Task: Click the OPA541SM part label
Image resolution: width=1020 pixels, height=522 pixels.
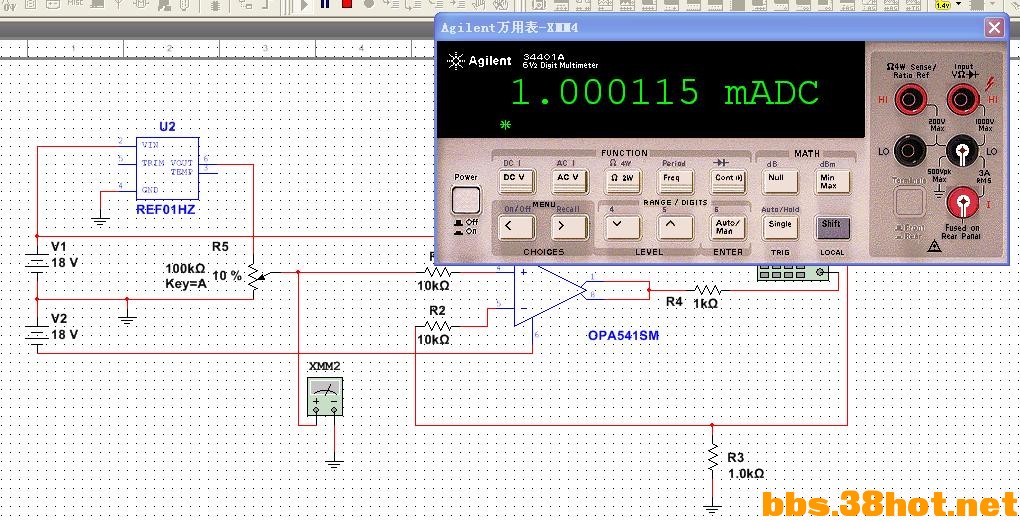Action: pos(623,336)
